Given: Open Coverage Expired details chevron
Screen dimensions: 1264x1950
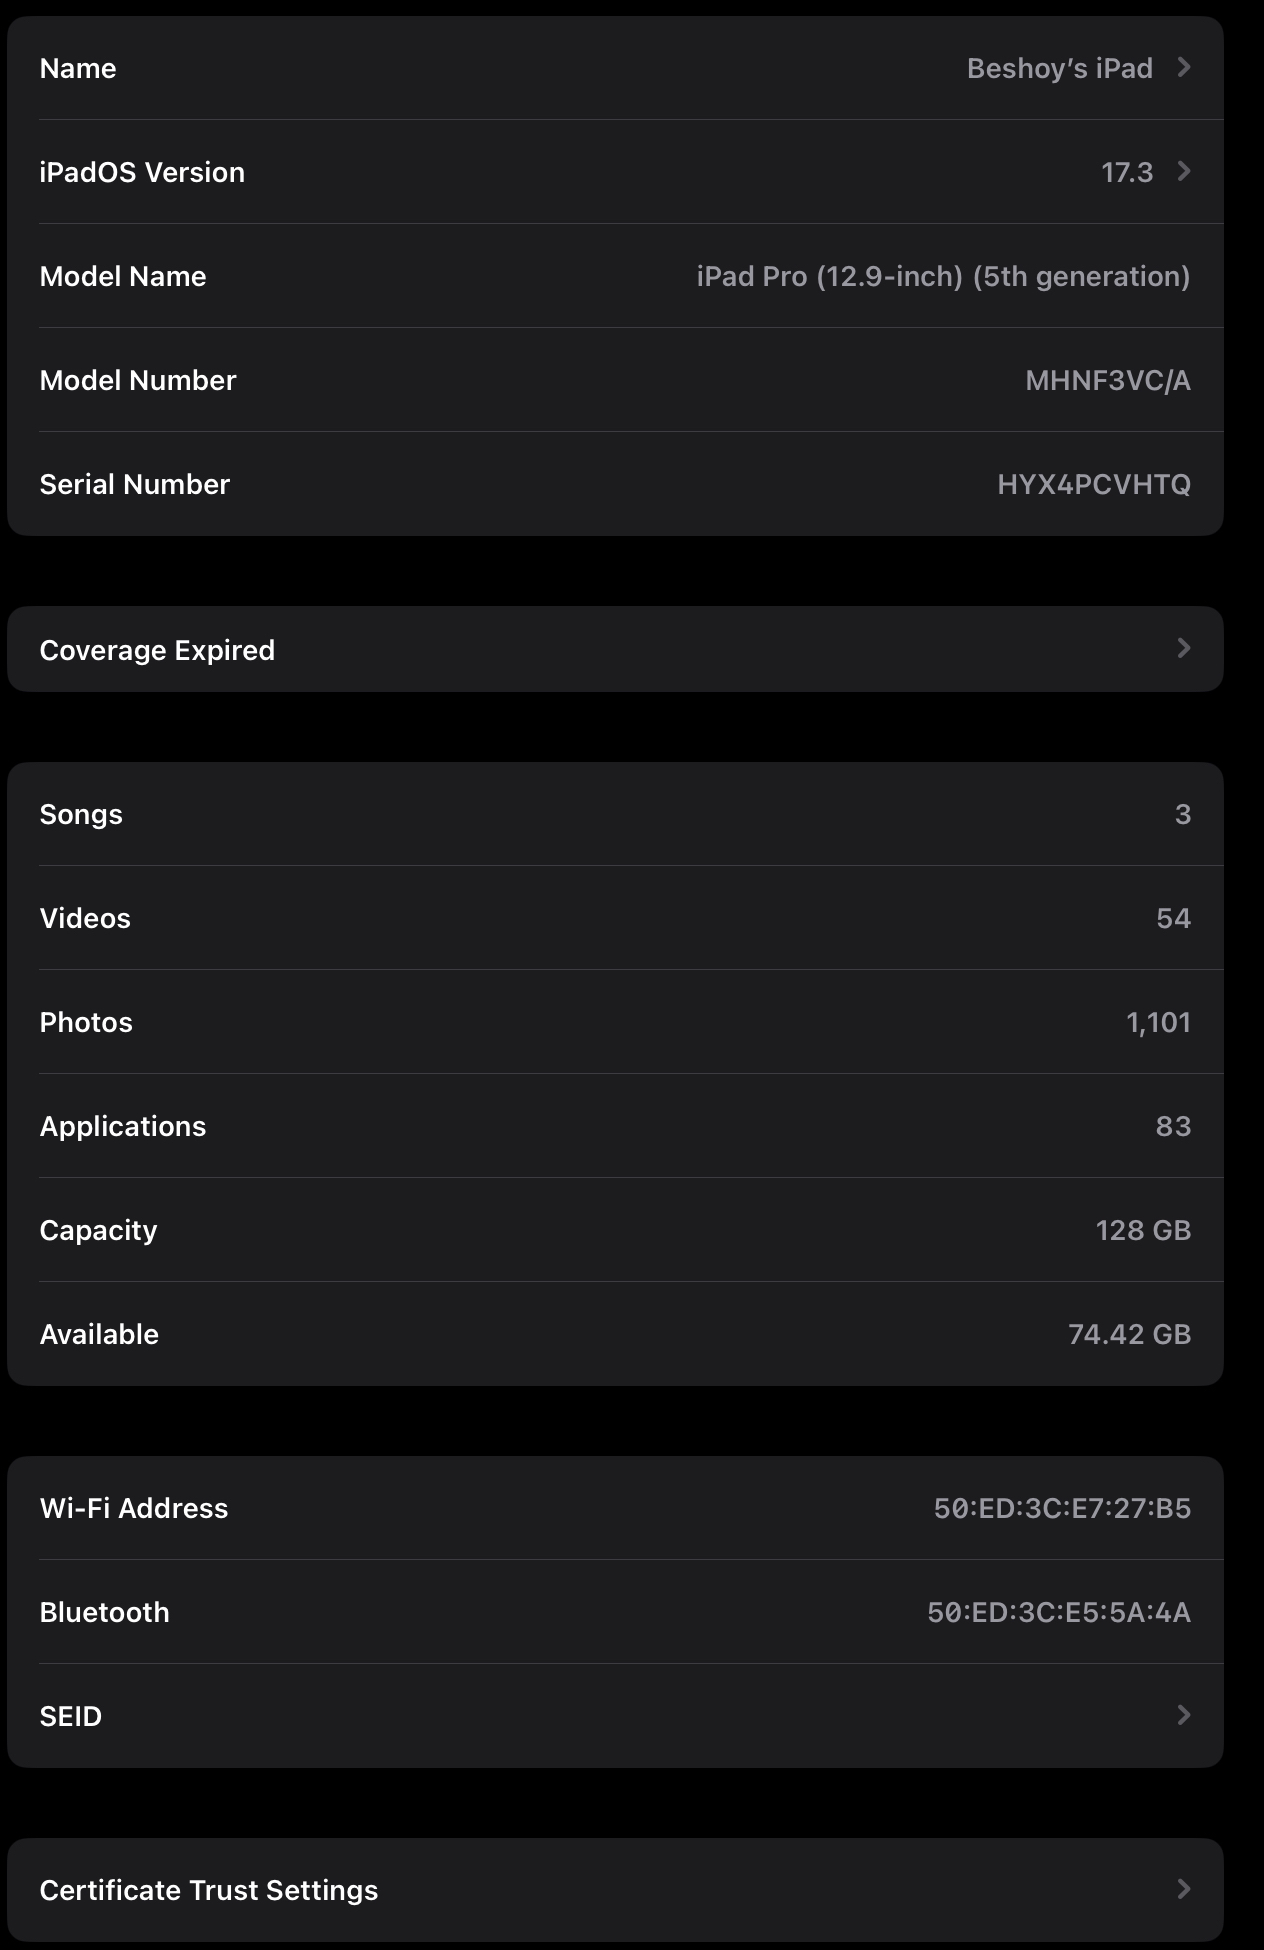Looking at the screenshot, I should [x=1184, y=648].
